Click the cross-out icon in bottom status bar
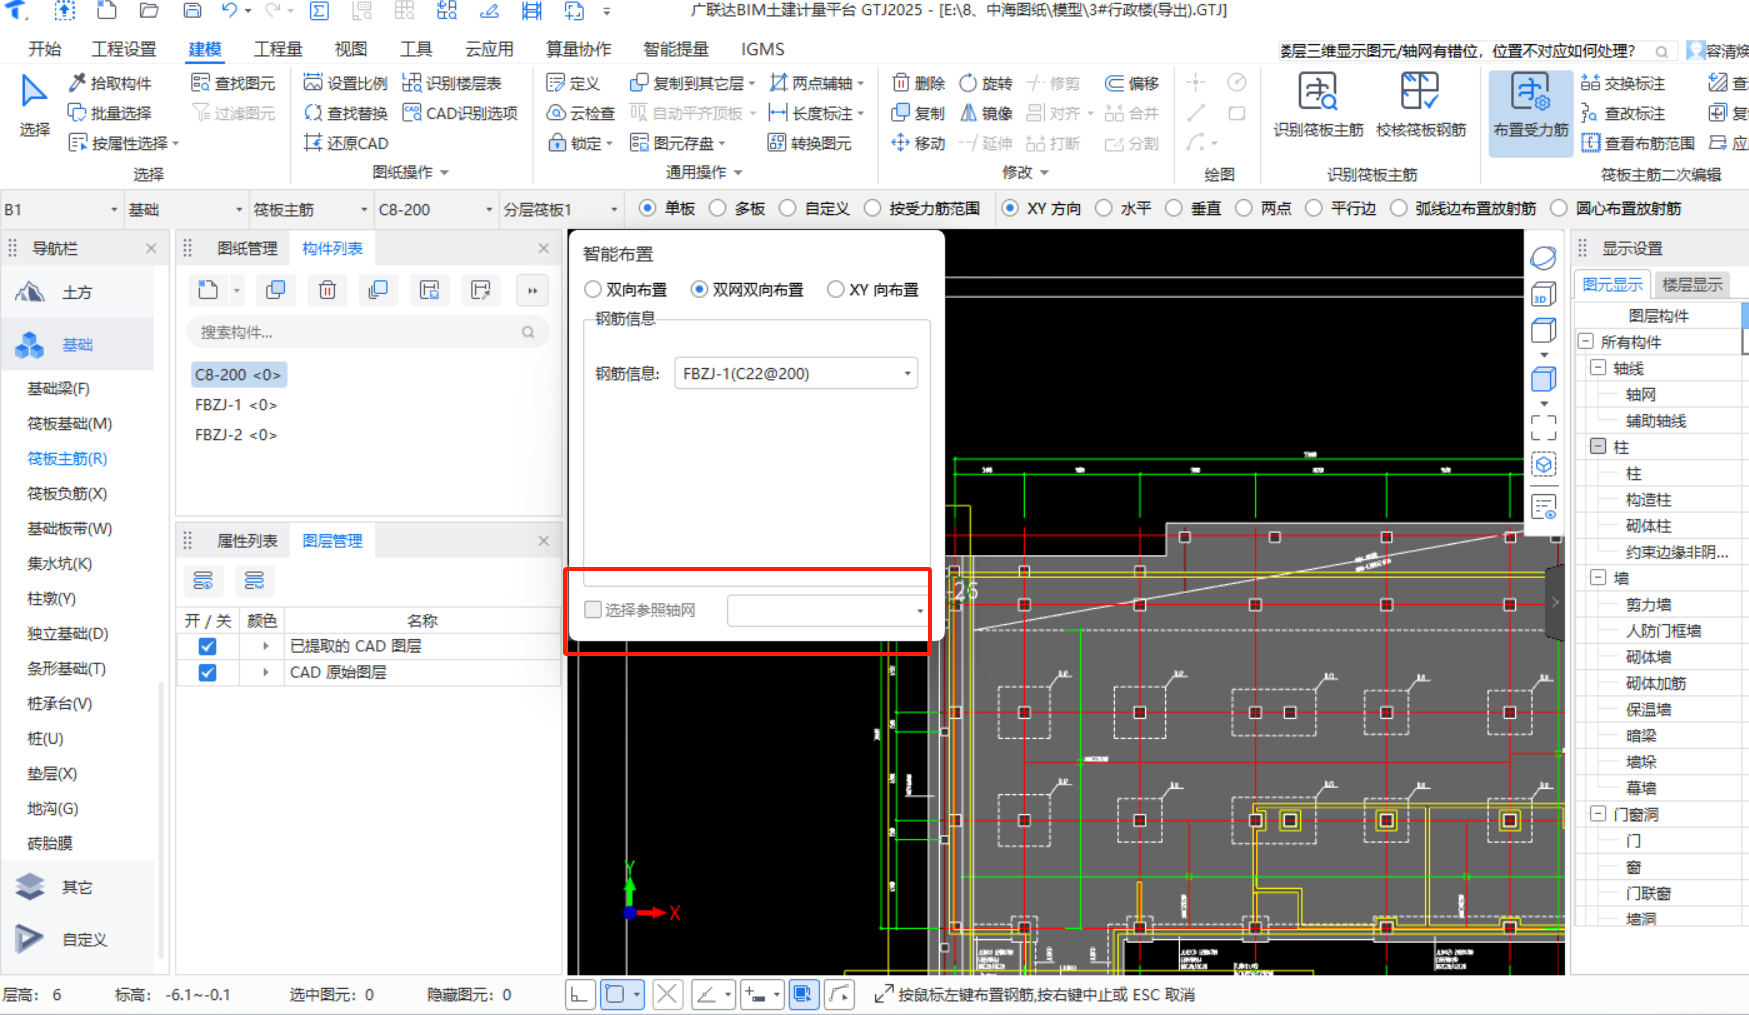Screen dimensions: 1749x1015 [x=668, y=994]
